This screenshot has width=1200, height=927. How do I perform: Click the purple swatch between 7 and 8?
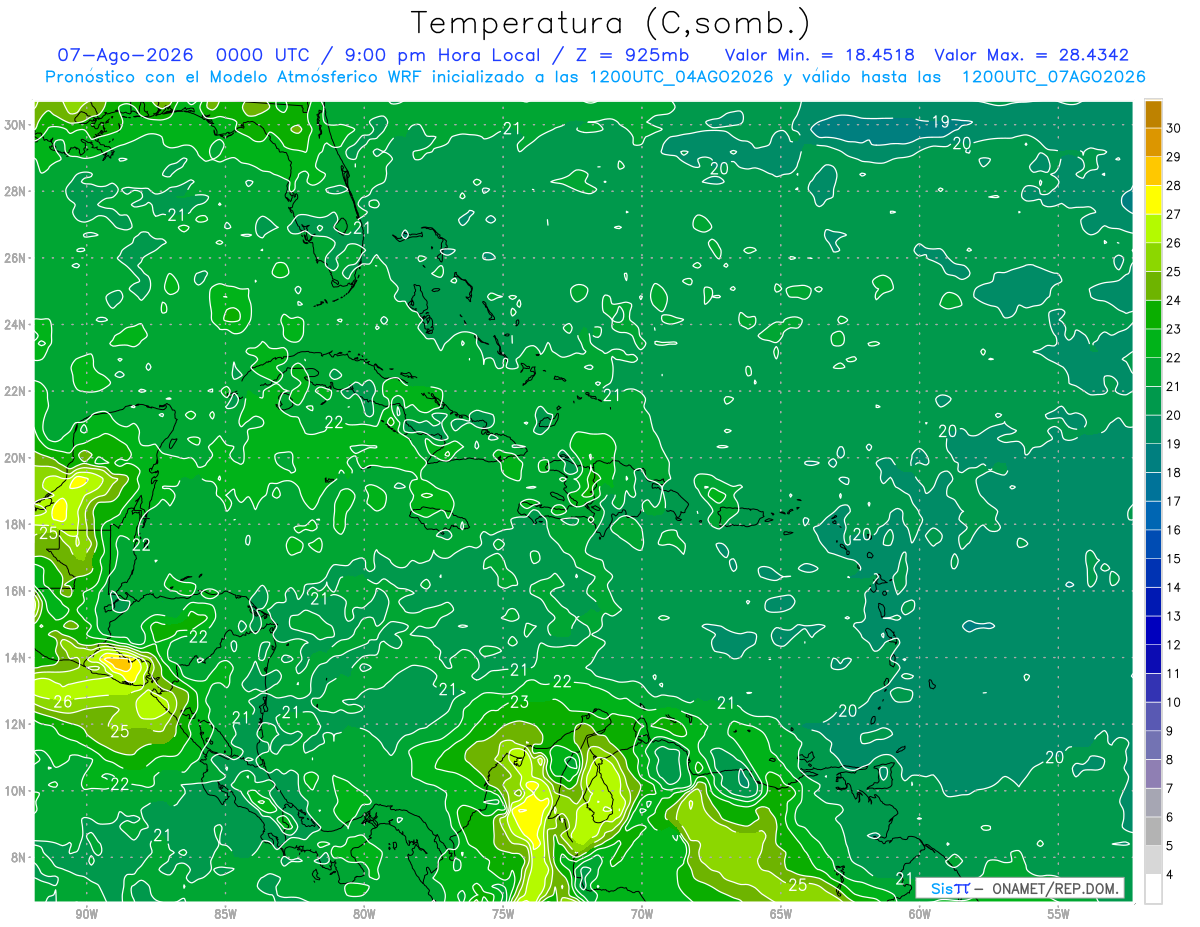(1153, 774)
